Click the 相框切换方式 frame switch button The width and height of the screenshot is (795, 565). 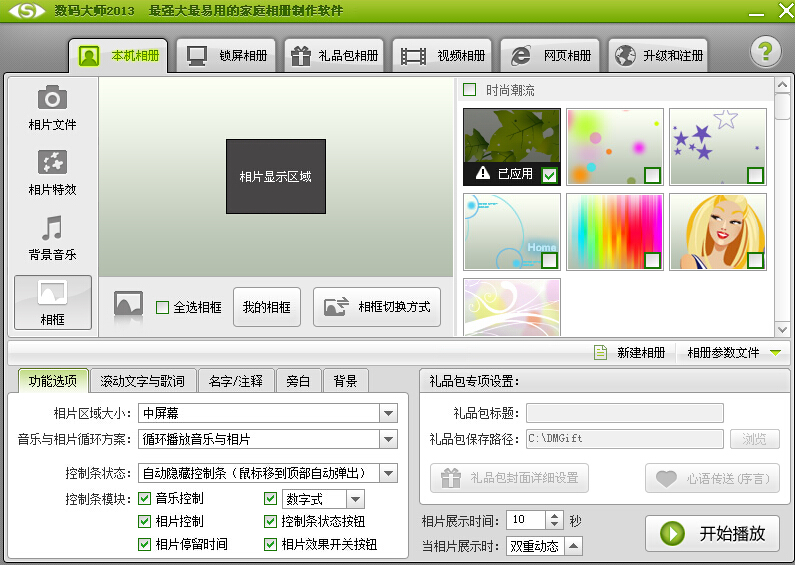[376, 307]
